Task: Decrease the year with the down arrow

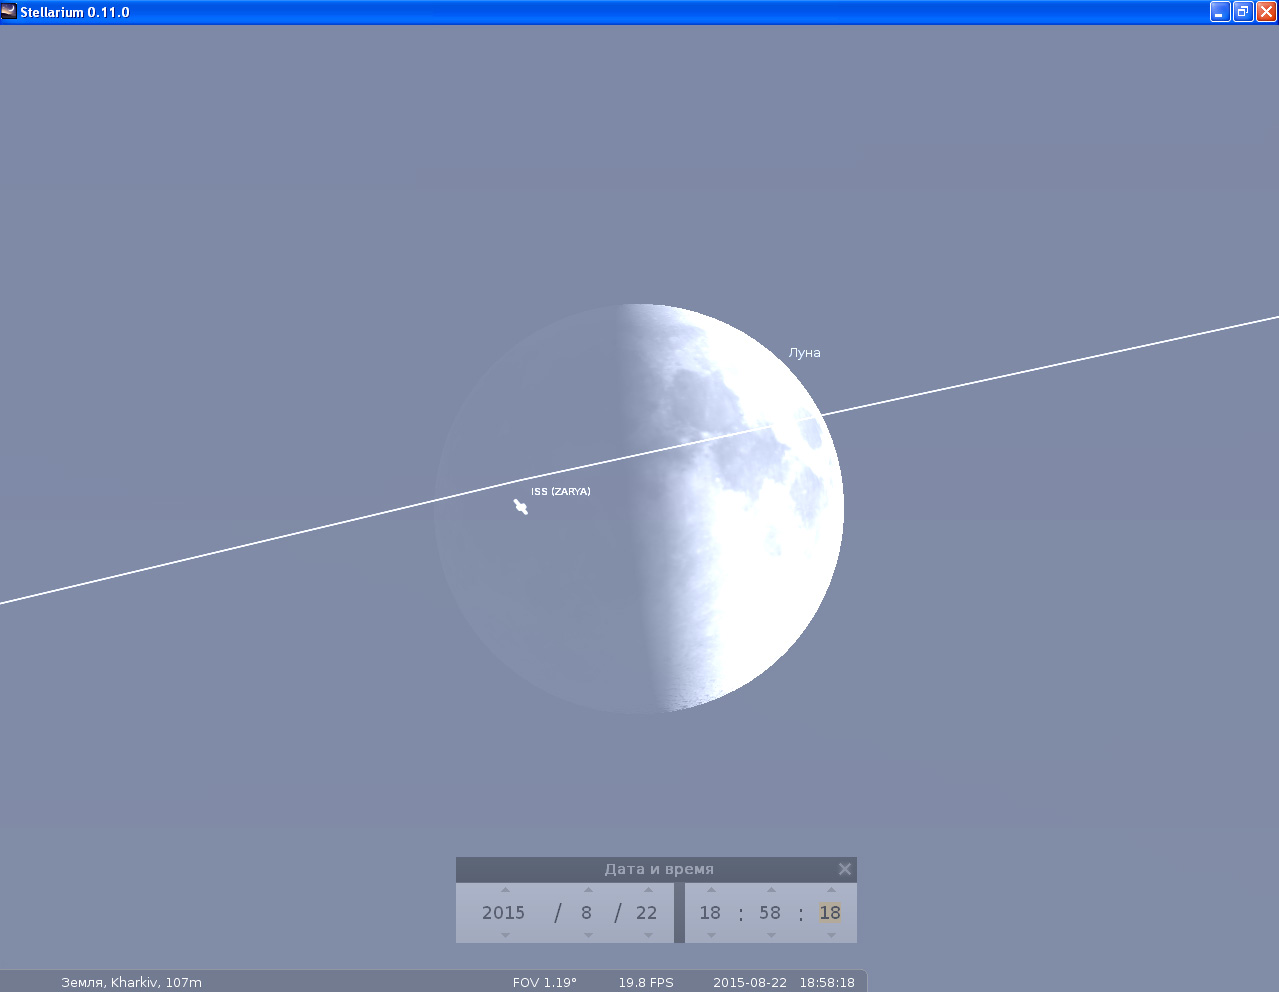Action: click(505, 935)
